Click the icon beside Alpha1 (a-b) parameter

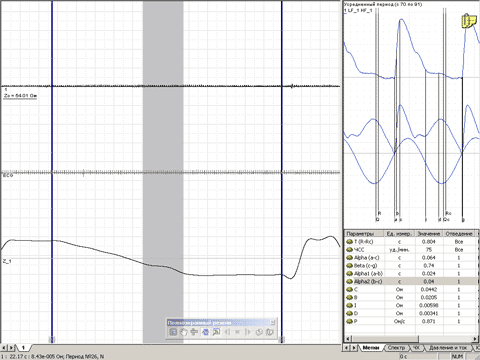click(x=349, y=274)
